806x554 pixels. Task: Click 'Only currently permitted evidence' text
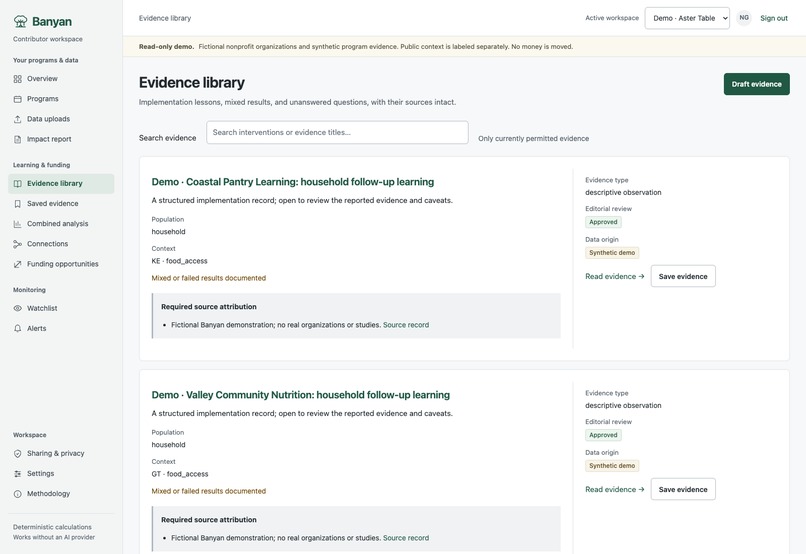click(x=534, y=139)
